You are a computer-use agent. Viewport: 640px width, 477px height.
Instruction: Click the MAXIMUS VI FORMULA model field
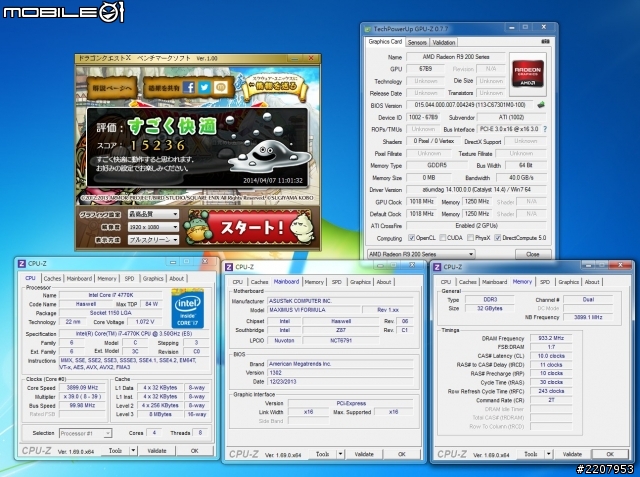pyautogui.click(x=314, y=310)
